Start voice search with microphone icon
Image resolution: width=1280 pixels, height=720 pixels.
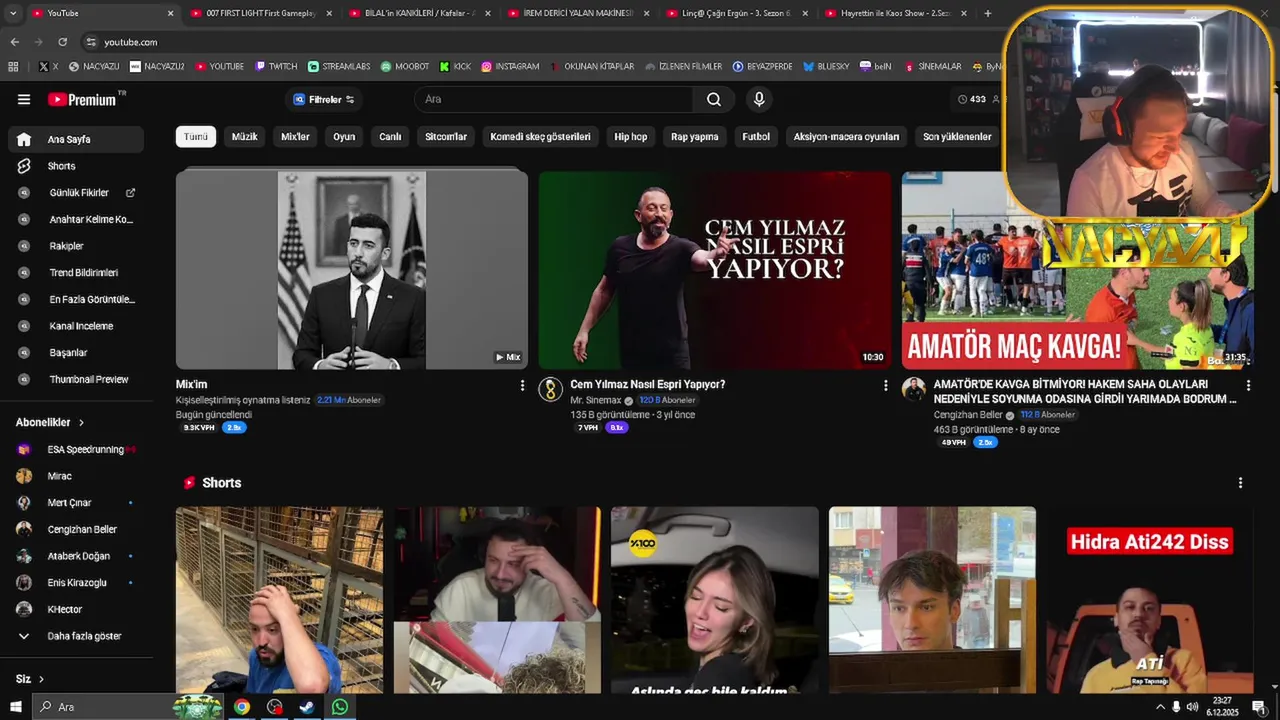(759, 99)
